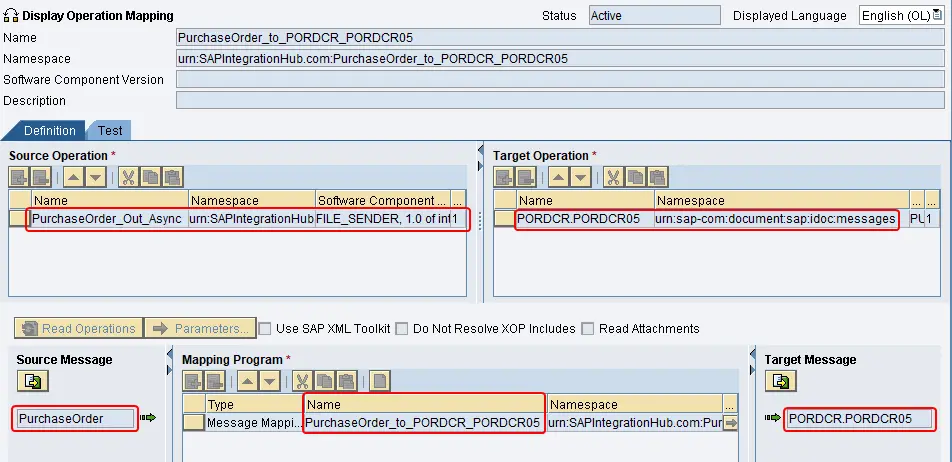Click the PORDCR.PORDCR05 Target Message field
Viewport: 952px width, 462px height.
(x=858, y=418)
